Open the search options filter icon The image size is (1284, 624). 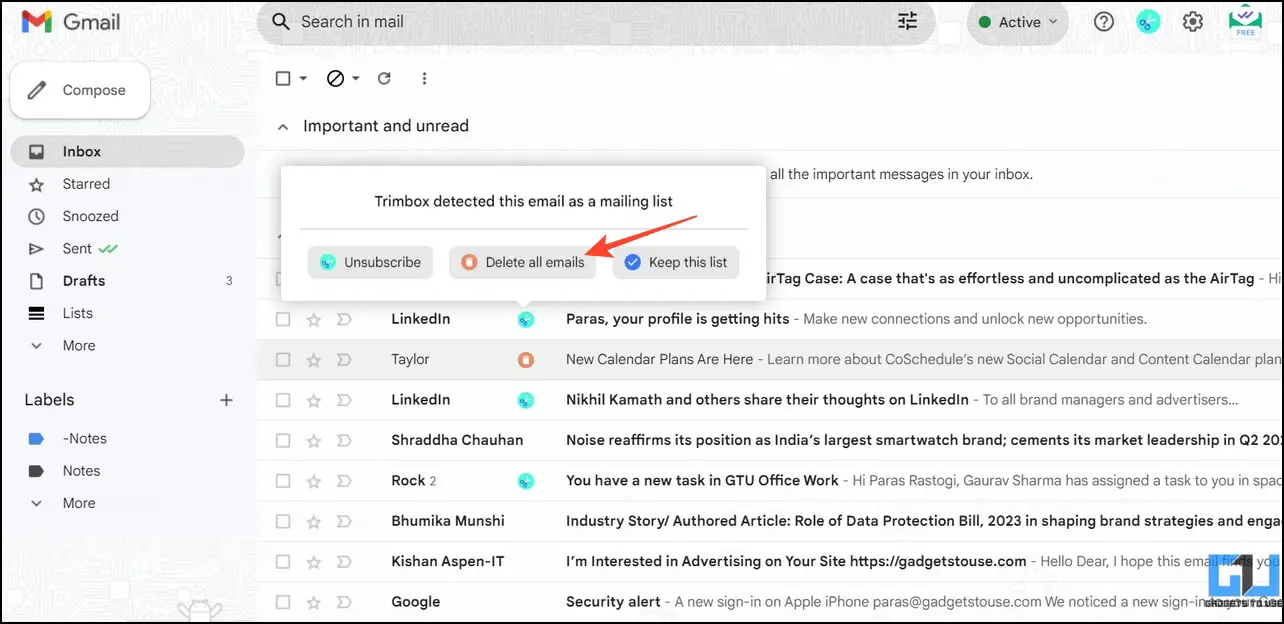click(908, 21)
